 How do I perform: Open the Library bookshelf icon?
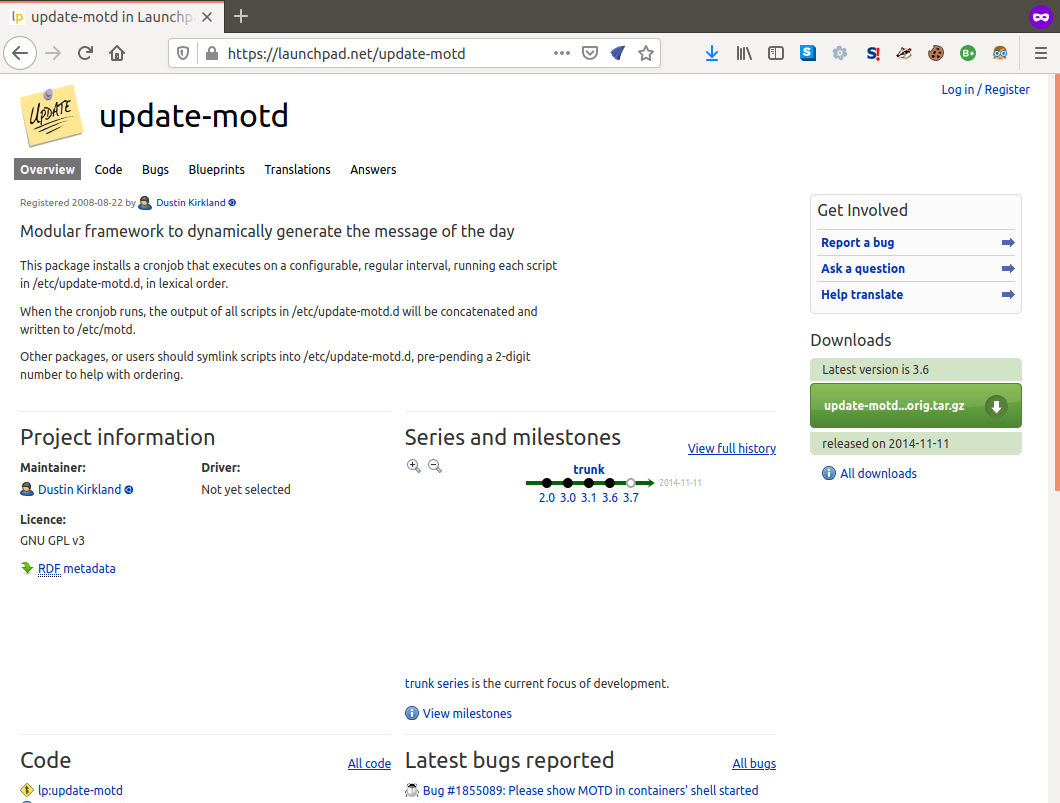(x=744, y=53)
